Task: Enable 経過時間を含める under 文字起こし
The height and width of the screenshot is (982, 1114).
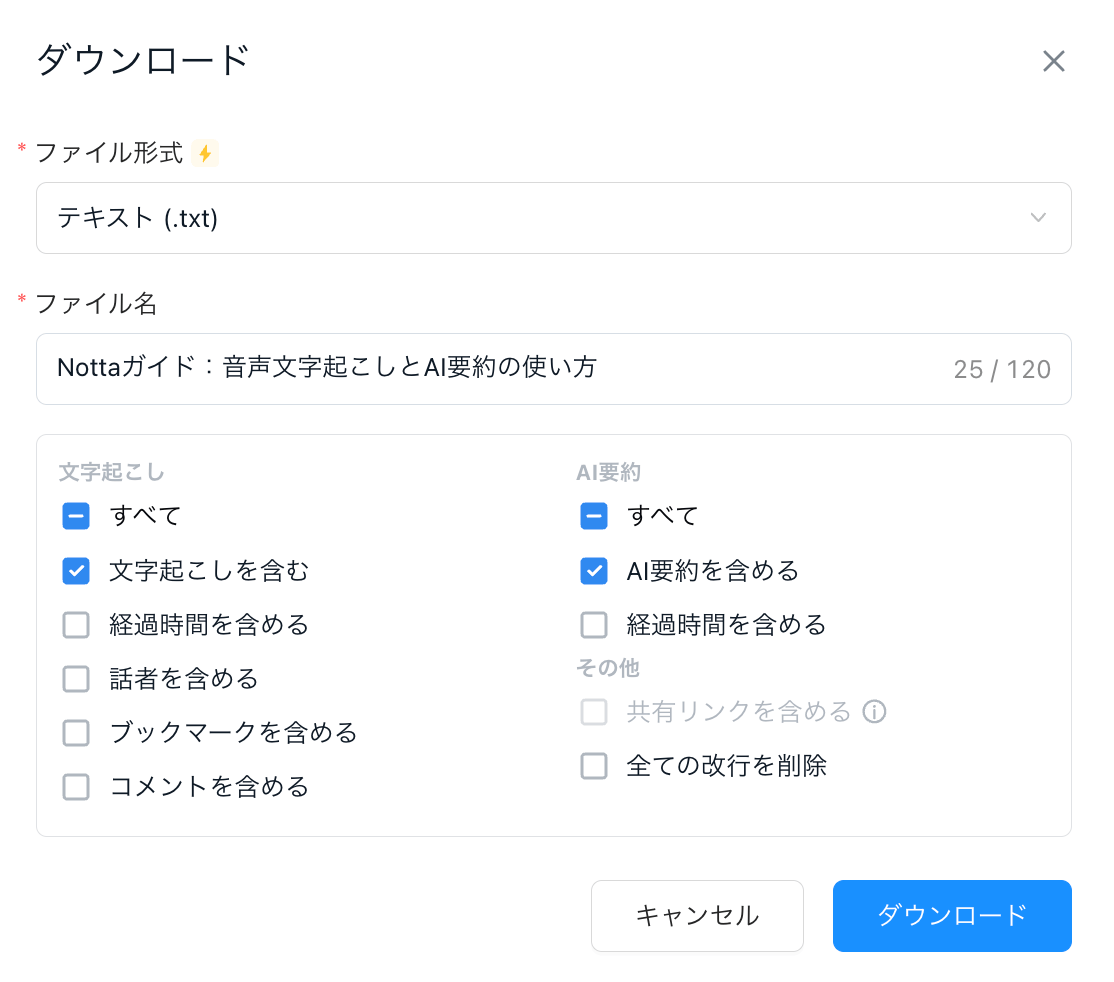Action: pos(76,625)
